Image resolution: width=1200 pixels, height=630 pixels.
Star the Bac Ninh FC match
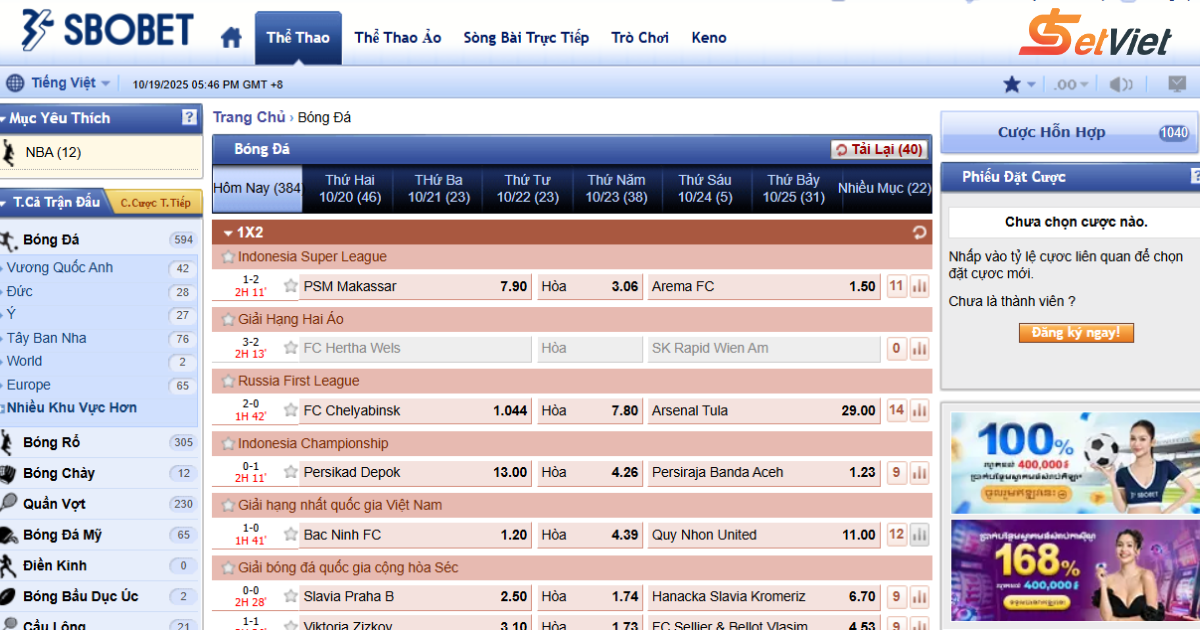tap(290, 534)
